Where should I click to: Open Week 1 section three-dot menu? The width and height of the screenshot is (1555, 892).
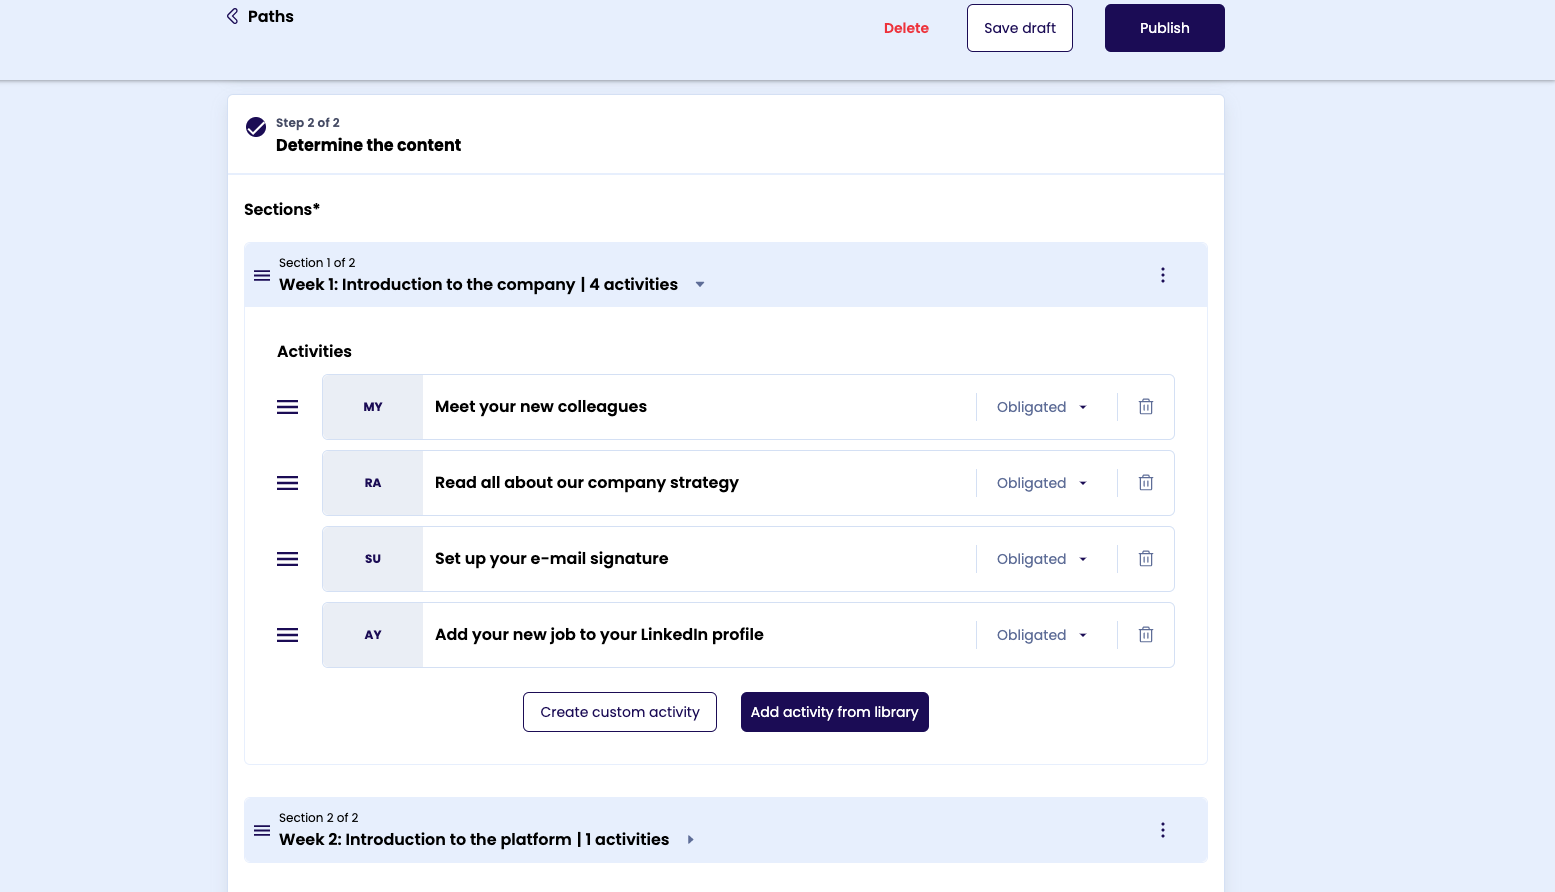(1162, 275)
